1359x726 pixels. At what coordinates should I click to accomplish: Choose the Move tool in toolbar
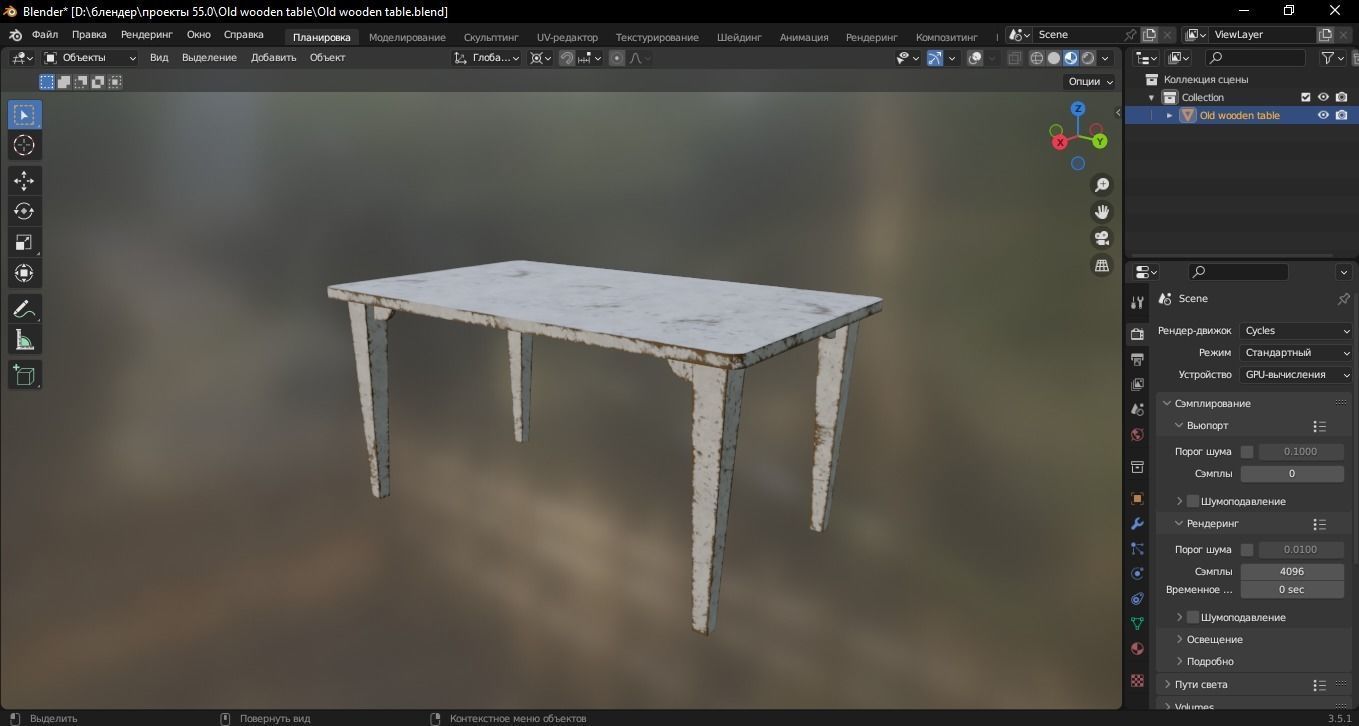24,180
